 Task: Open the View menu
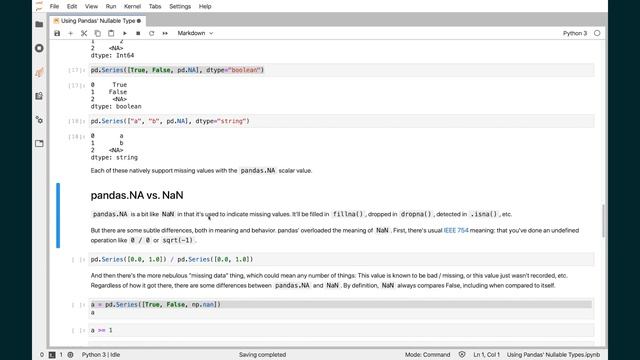click(x=91, y=7)
